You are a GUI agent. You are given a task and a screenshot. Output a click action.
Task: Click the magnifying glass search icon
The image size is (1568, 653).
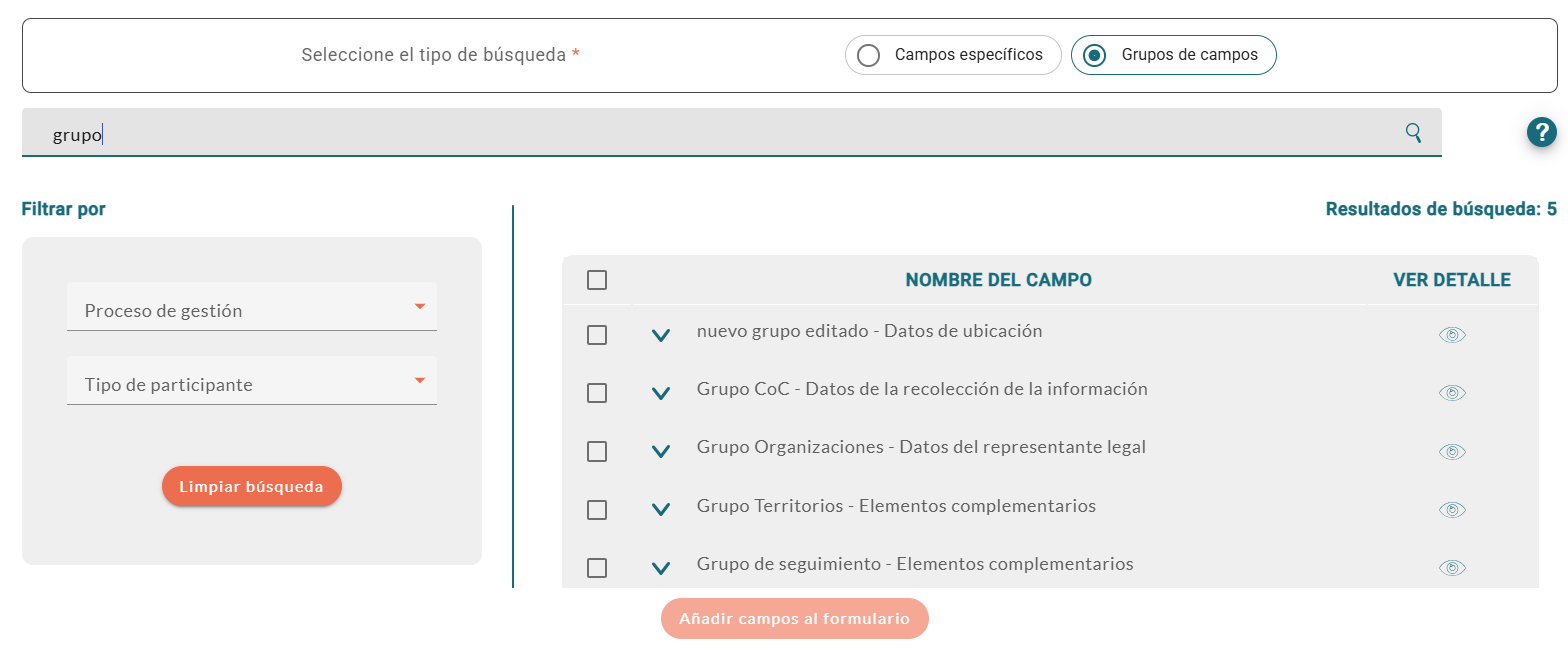click(x=1413, y=133)
